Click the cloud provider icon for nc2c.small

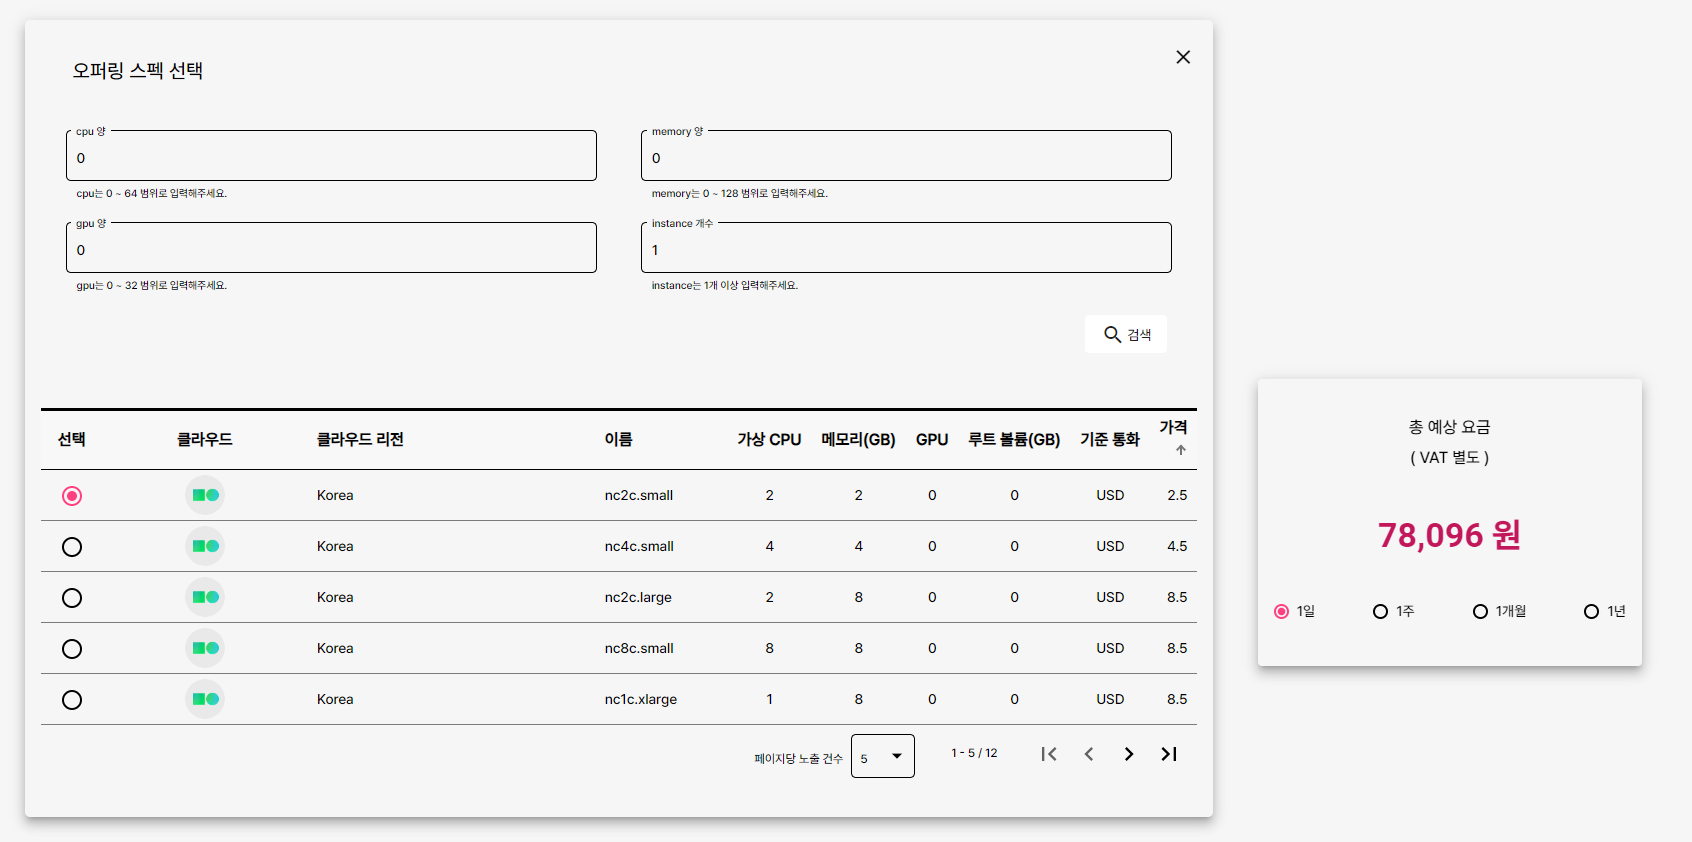click(205, 495)
